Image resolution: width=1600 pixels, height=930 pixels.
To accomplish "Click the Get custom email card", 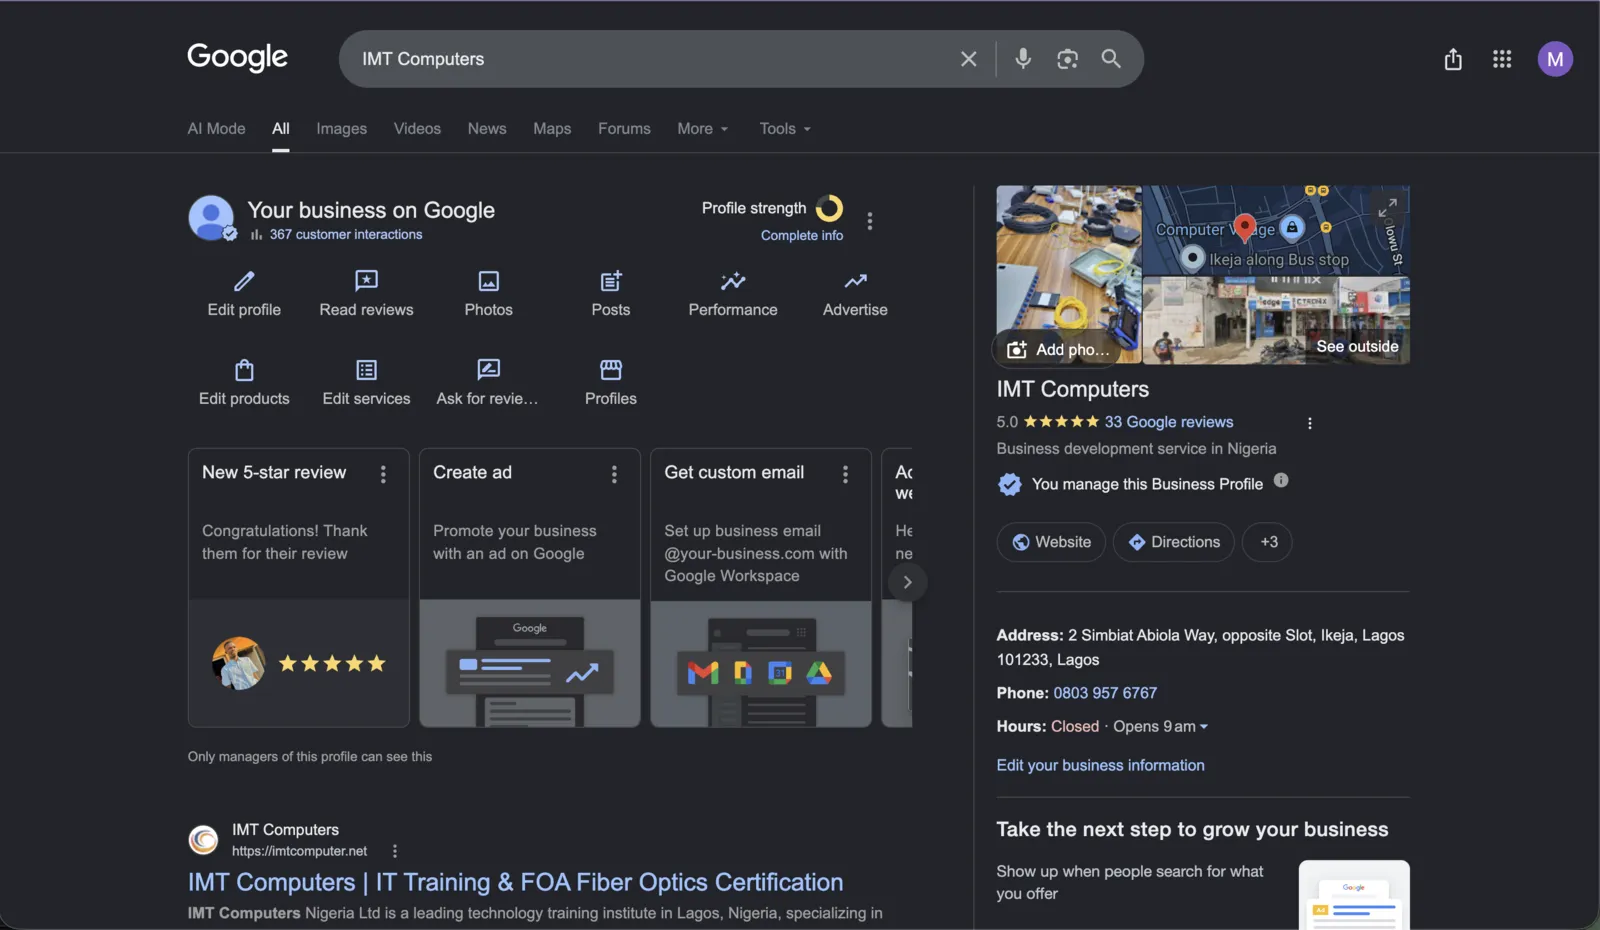I will click(761, 588).
